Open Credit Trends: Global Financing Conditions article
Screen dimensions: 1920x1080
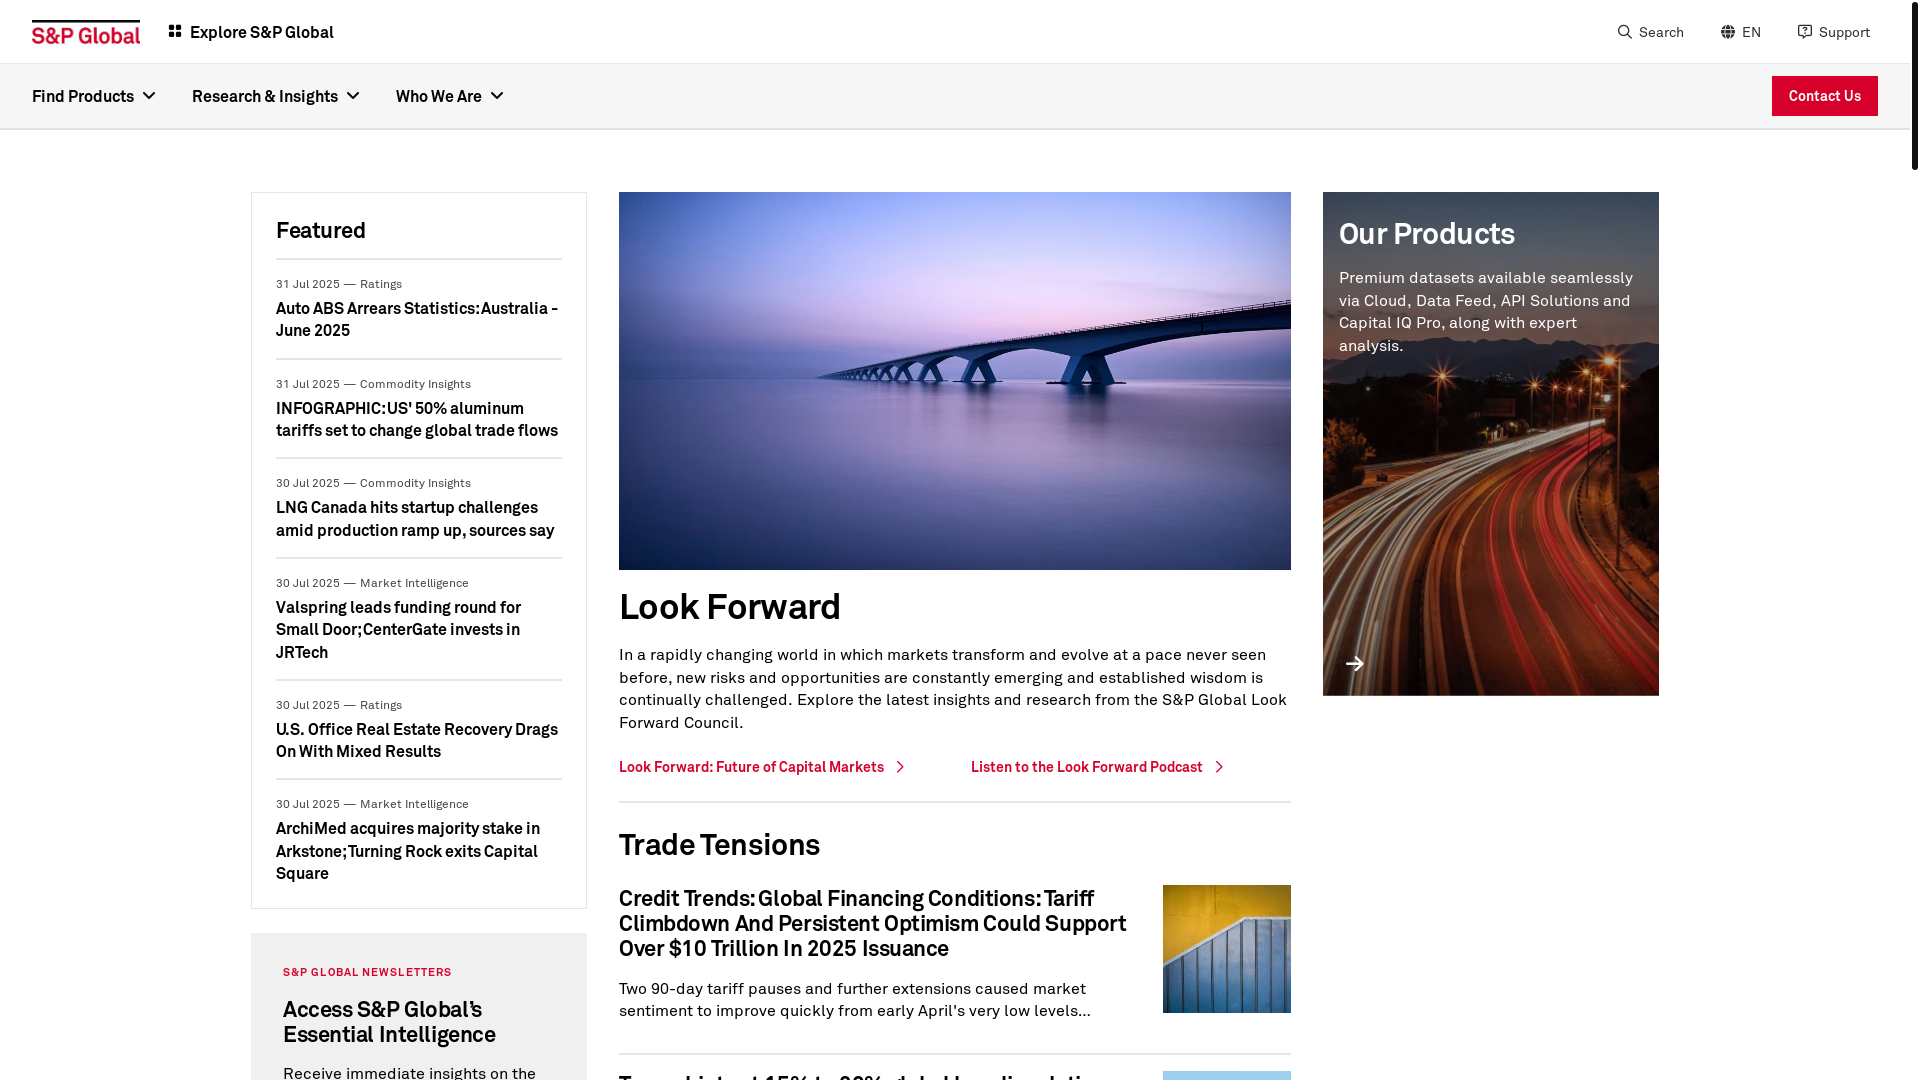[x=872, y=923]
